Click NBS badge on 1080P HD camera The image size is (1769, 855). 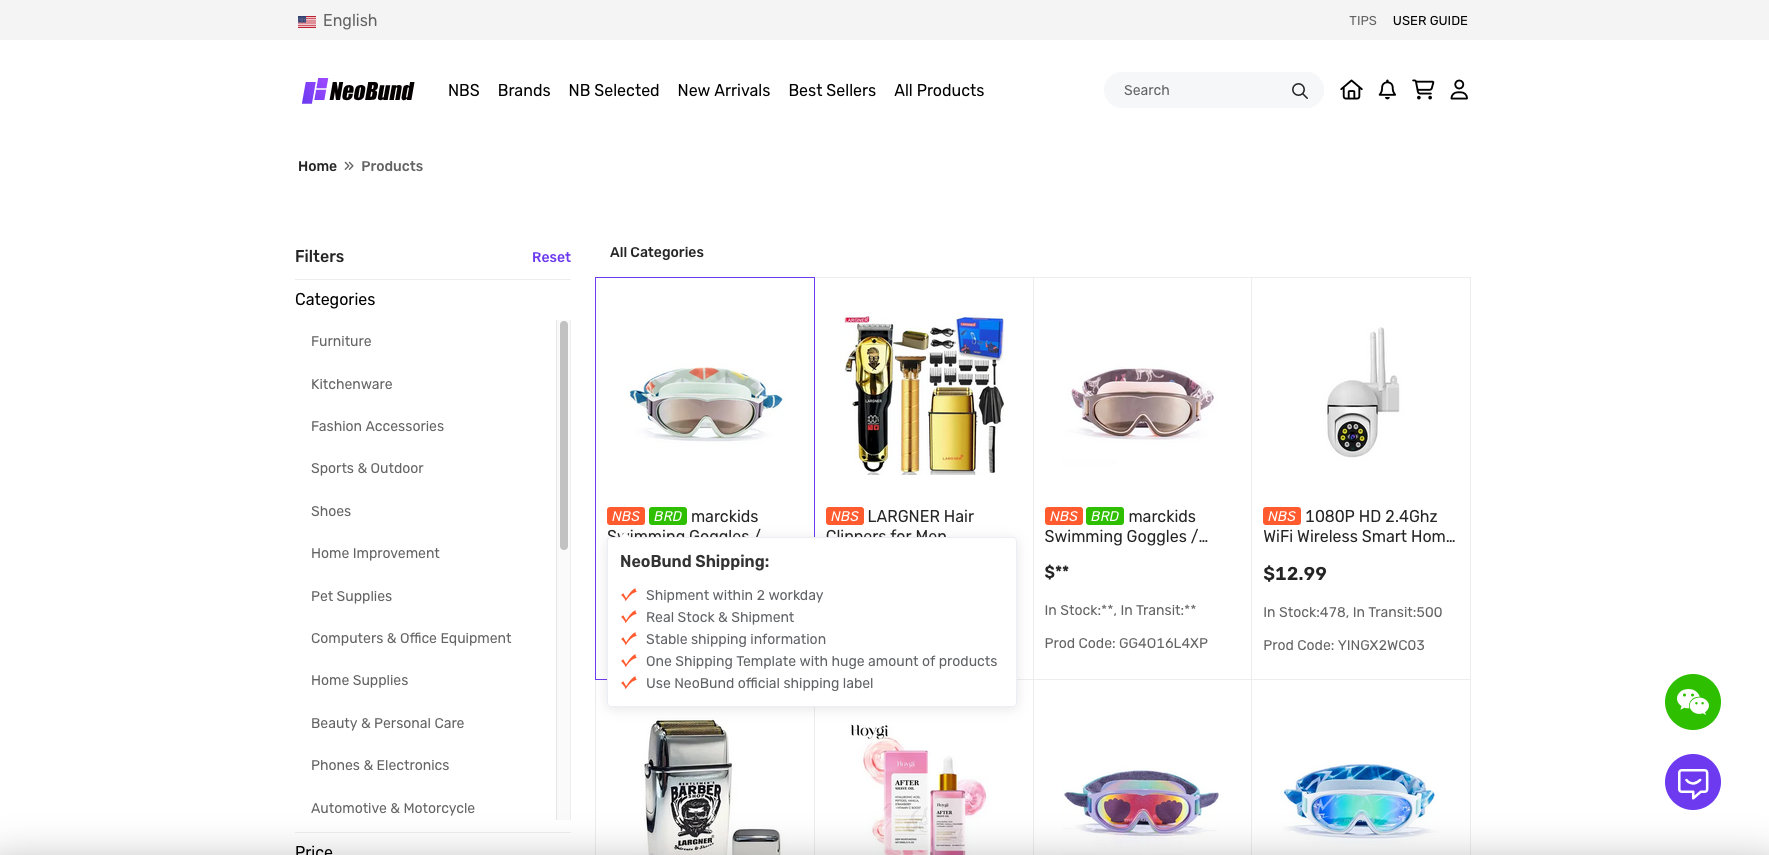pos(1282,516)
